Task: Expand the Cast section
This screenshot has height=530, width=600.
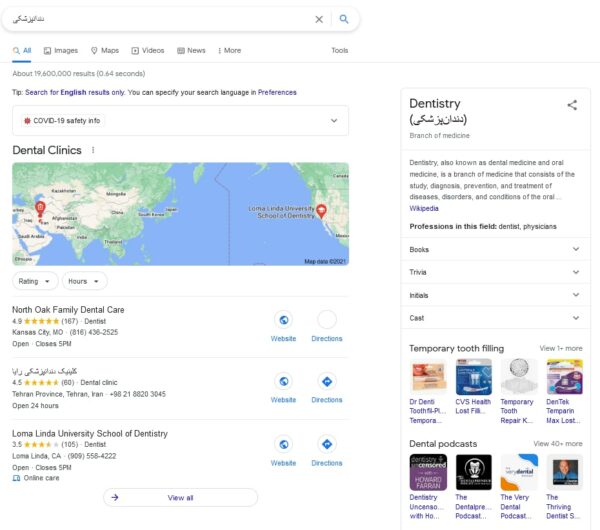Action: point(496,318)
